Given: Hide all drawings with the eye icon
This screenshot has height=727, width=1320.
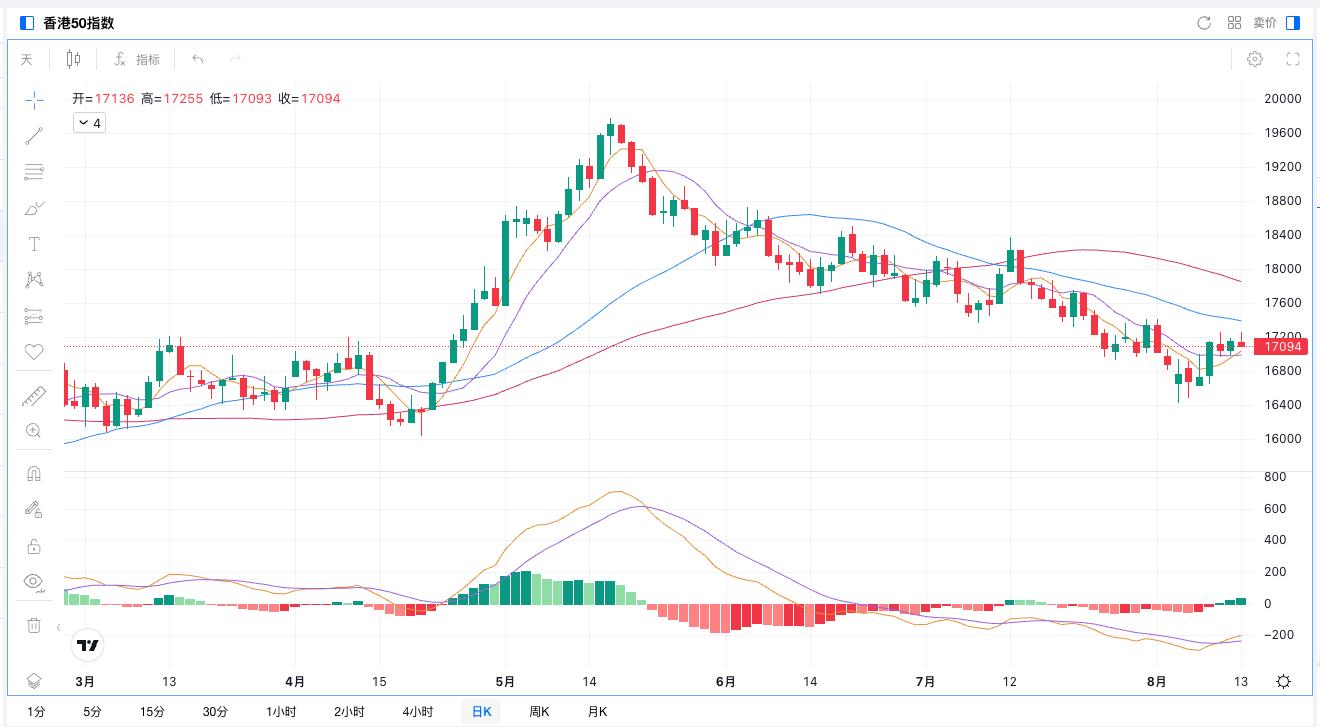Looking at the screenshot, I should point(34,582).
